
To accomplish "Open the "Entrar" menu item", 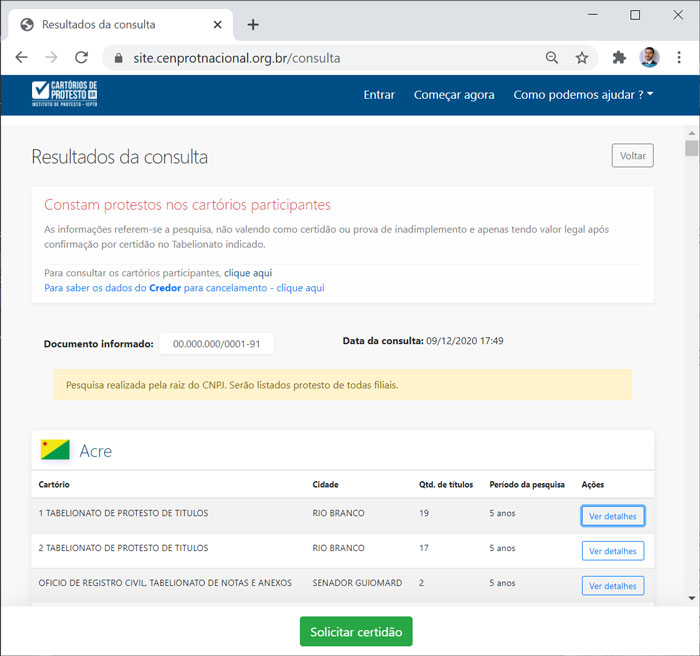I will pos(379,95).
